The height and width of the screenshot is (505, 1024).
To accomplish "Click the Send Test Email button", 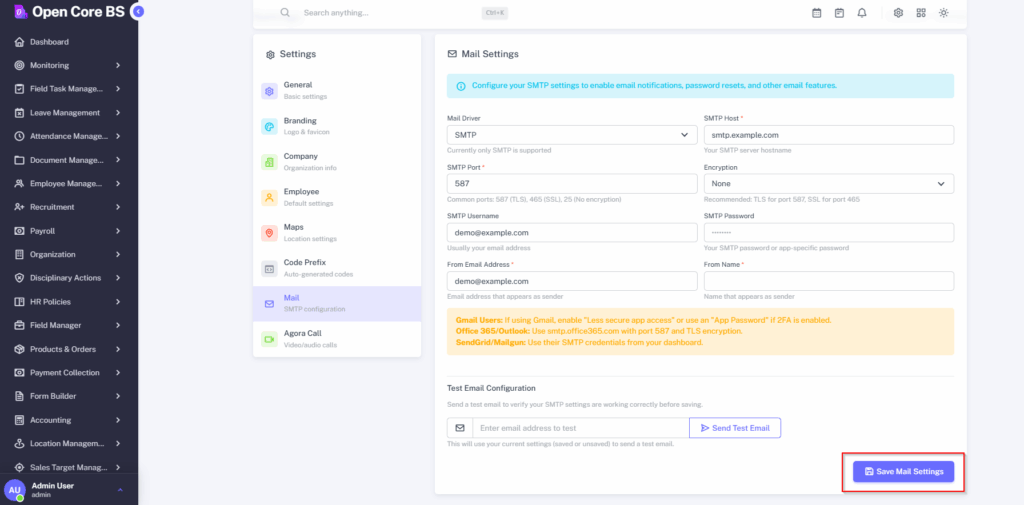I will [735, 428].
